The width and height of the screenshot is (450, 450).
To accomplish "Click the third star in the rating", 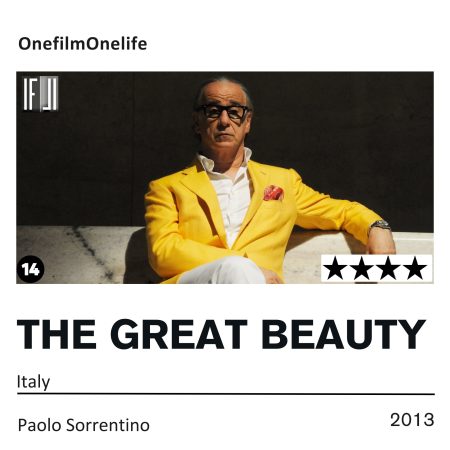I will pyautogui.click(x=388, y=268).
